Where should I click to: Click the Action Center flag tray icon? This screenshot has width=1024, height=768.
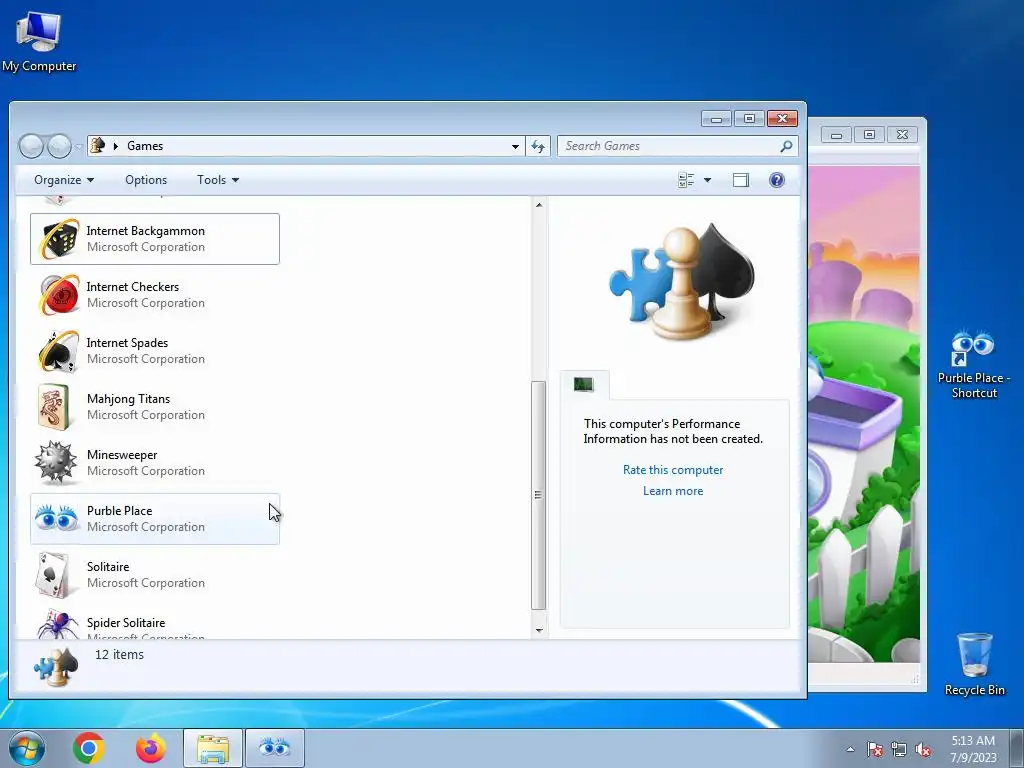click(875, 750)
